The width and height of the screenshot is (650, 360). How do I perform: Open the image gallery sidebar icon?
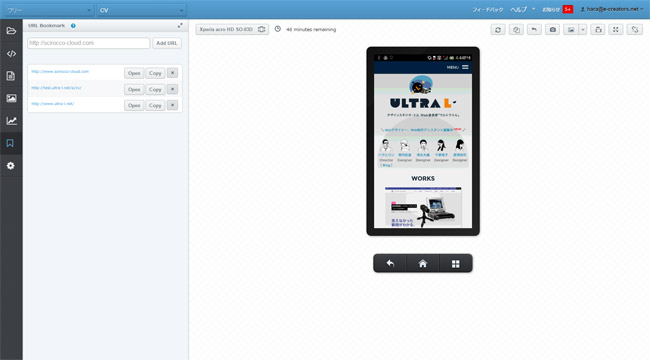pyautogui.click(x=11, y=98)
